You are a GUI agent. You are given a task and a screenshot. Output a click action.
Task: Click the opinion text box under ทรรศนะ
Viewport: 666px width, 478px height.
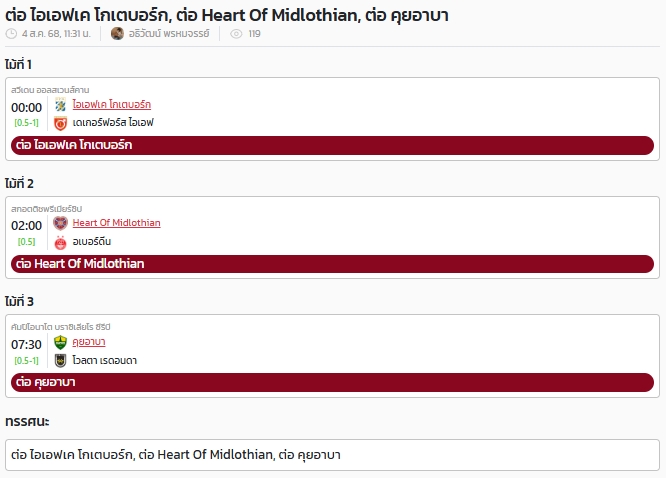(x=332, y=455)
